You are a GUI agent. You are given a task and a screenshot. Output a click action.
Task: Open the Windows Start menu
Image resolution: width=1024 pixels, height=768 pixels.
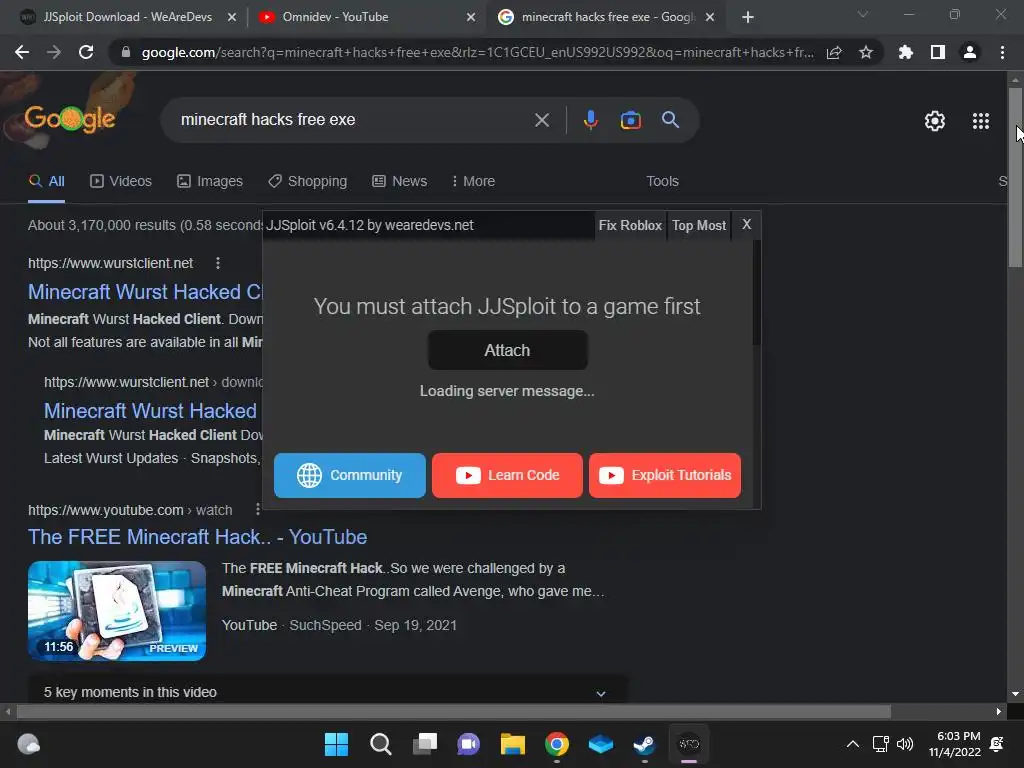click(336, 744)
